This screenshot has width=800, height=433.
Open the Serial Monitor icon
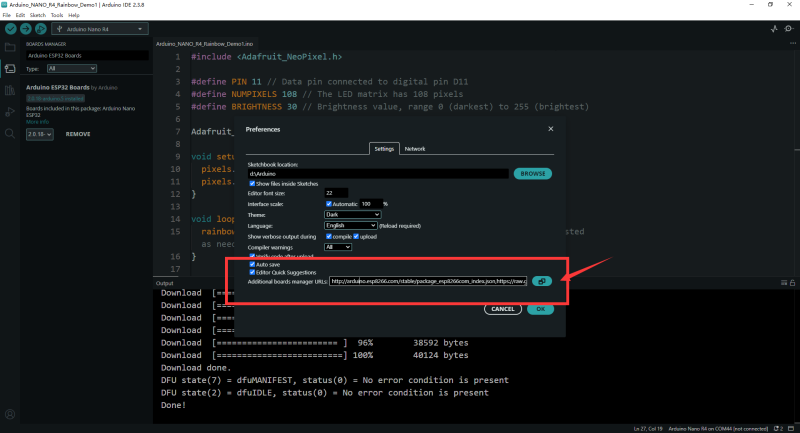point(789,29)
